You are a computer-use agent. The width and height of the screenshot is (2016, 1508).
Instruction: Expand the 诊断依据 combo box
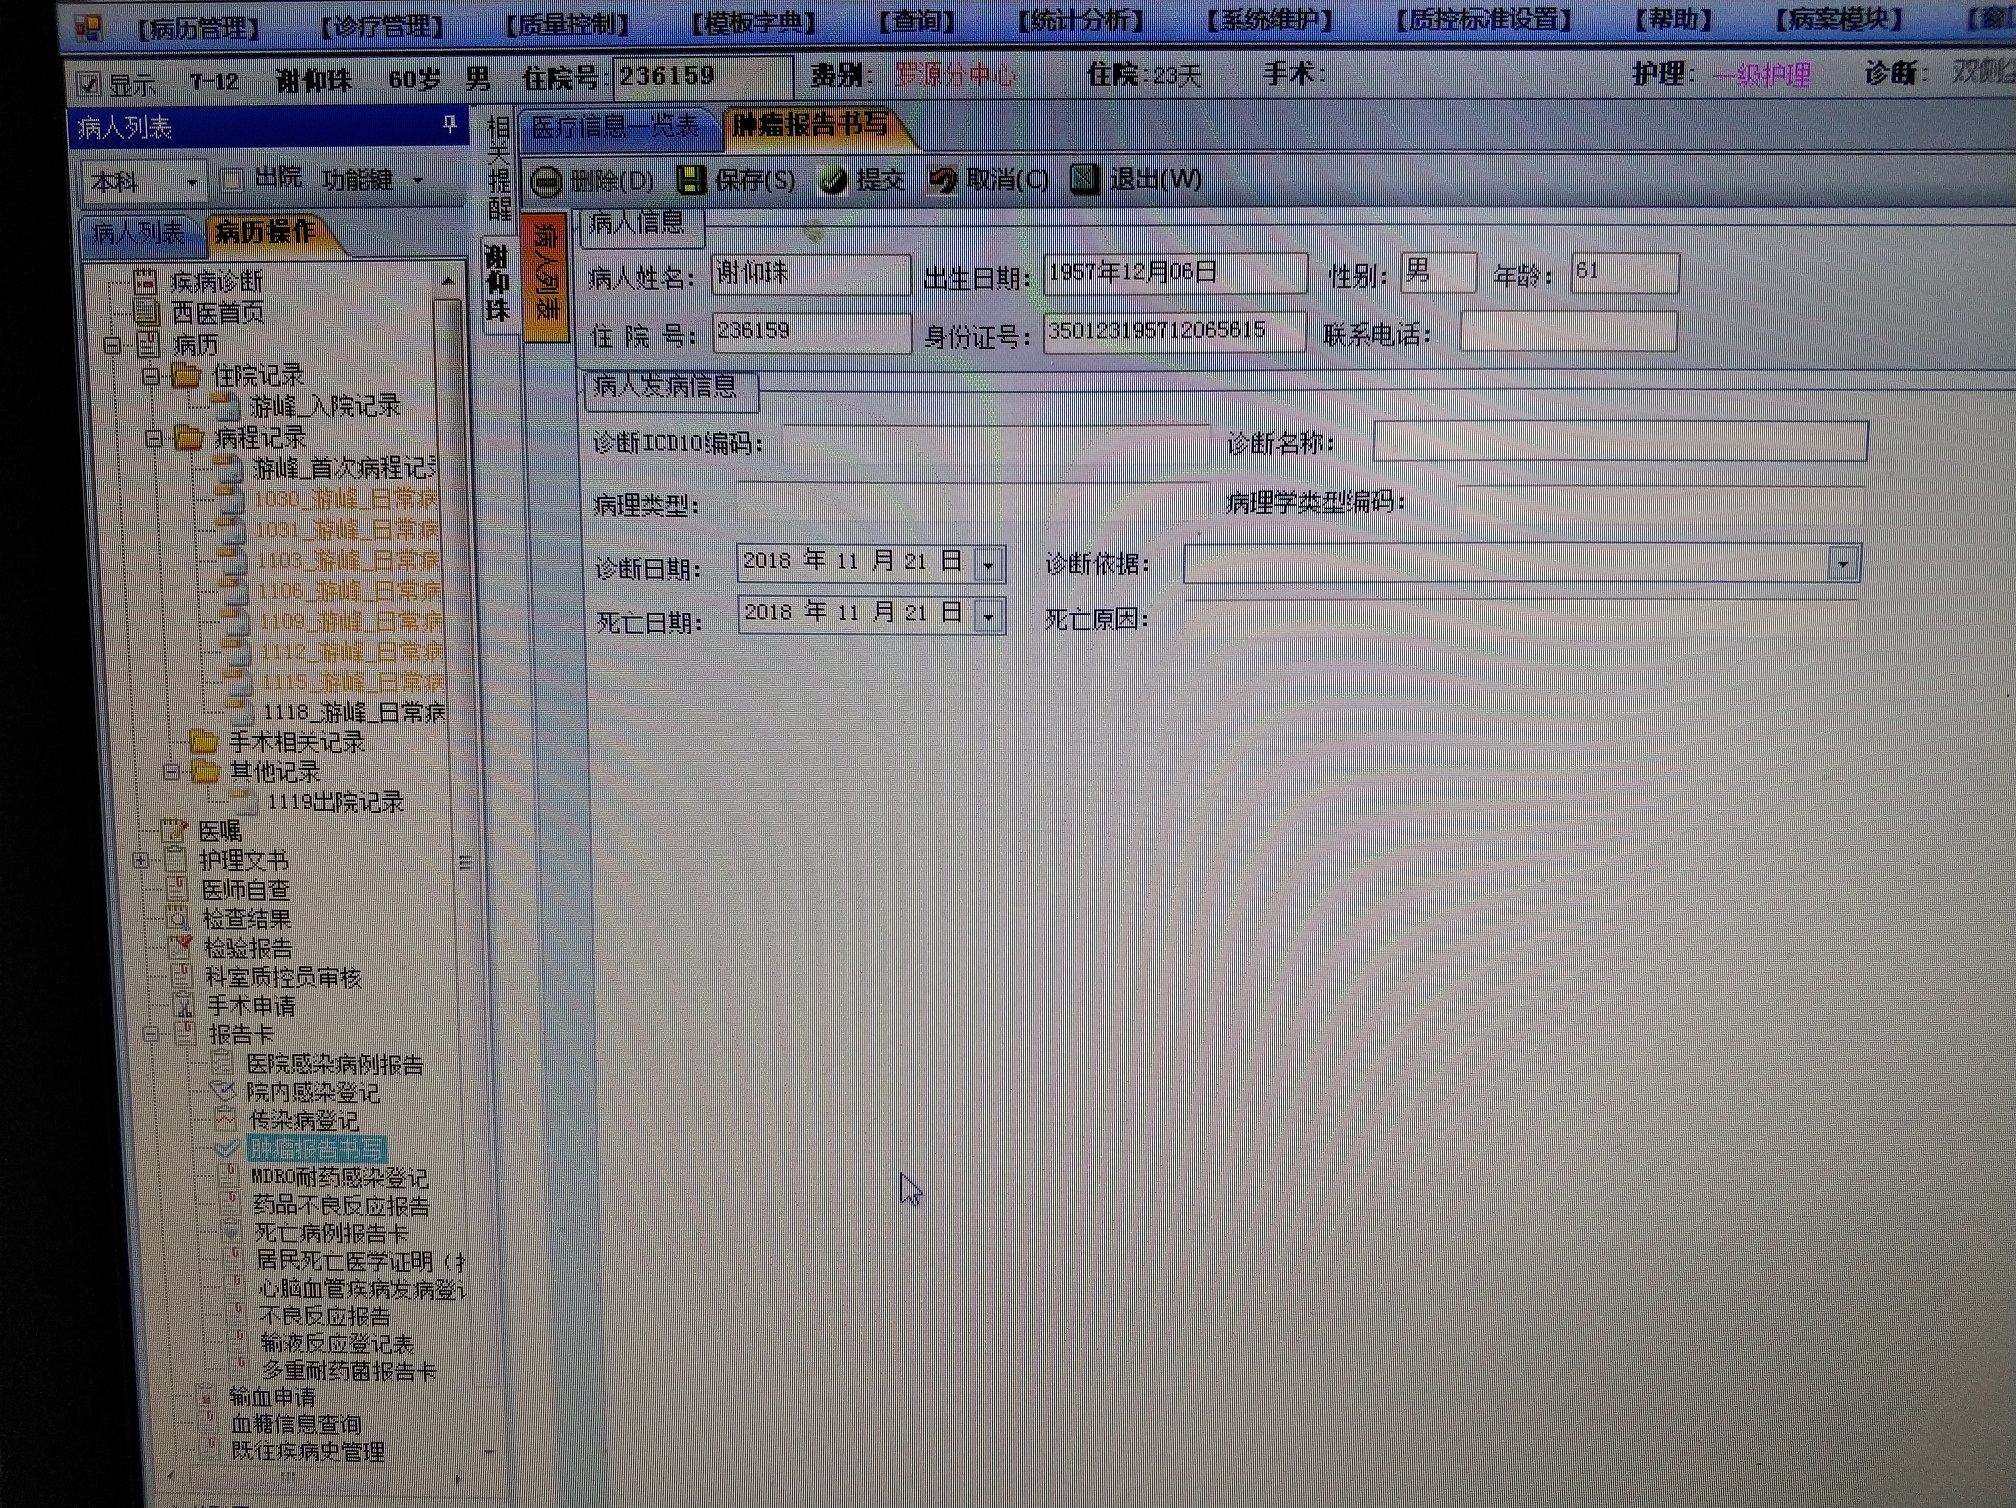coord(1842,564)
